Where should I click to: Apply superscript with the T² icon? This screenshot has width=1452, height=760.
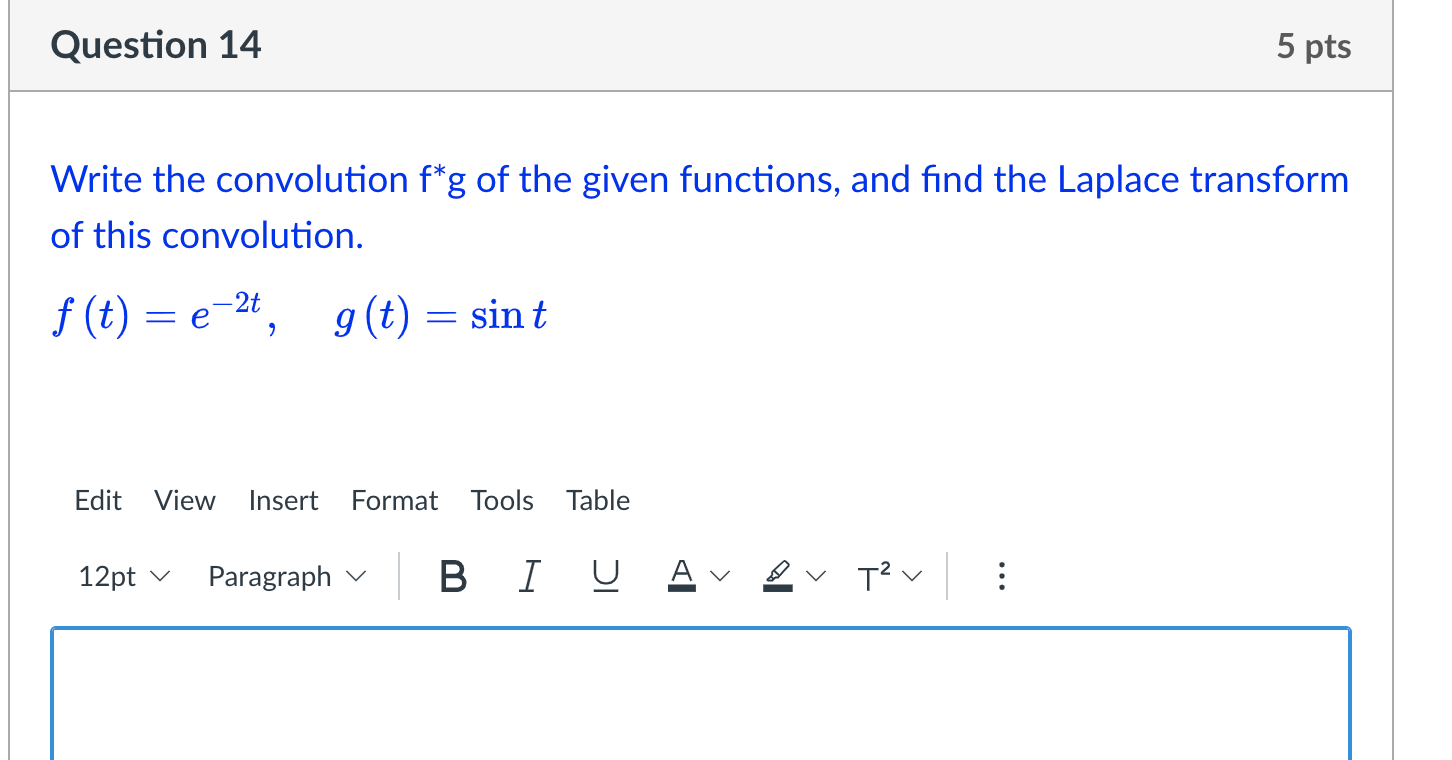(872, 576)
